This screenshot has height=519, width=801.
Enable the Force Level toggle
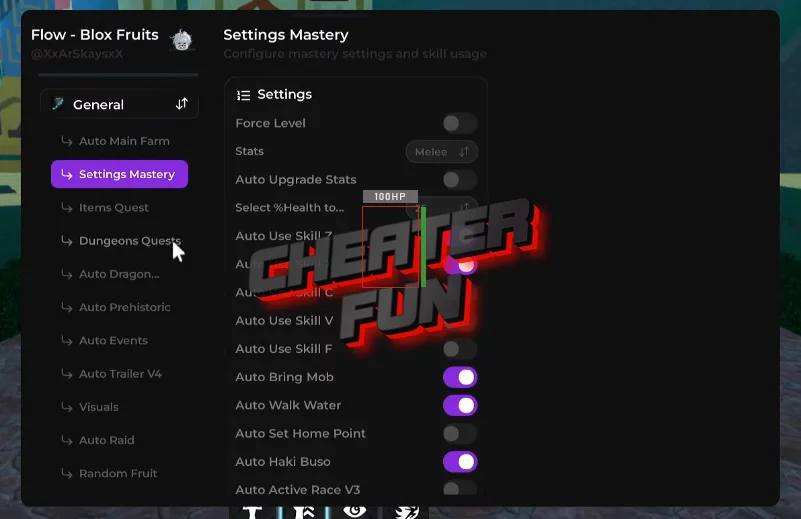[x=460, y=123]
